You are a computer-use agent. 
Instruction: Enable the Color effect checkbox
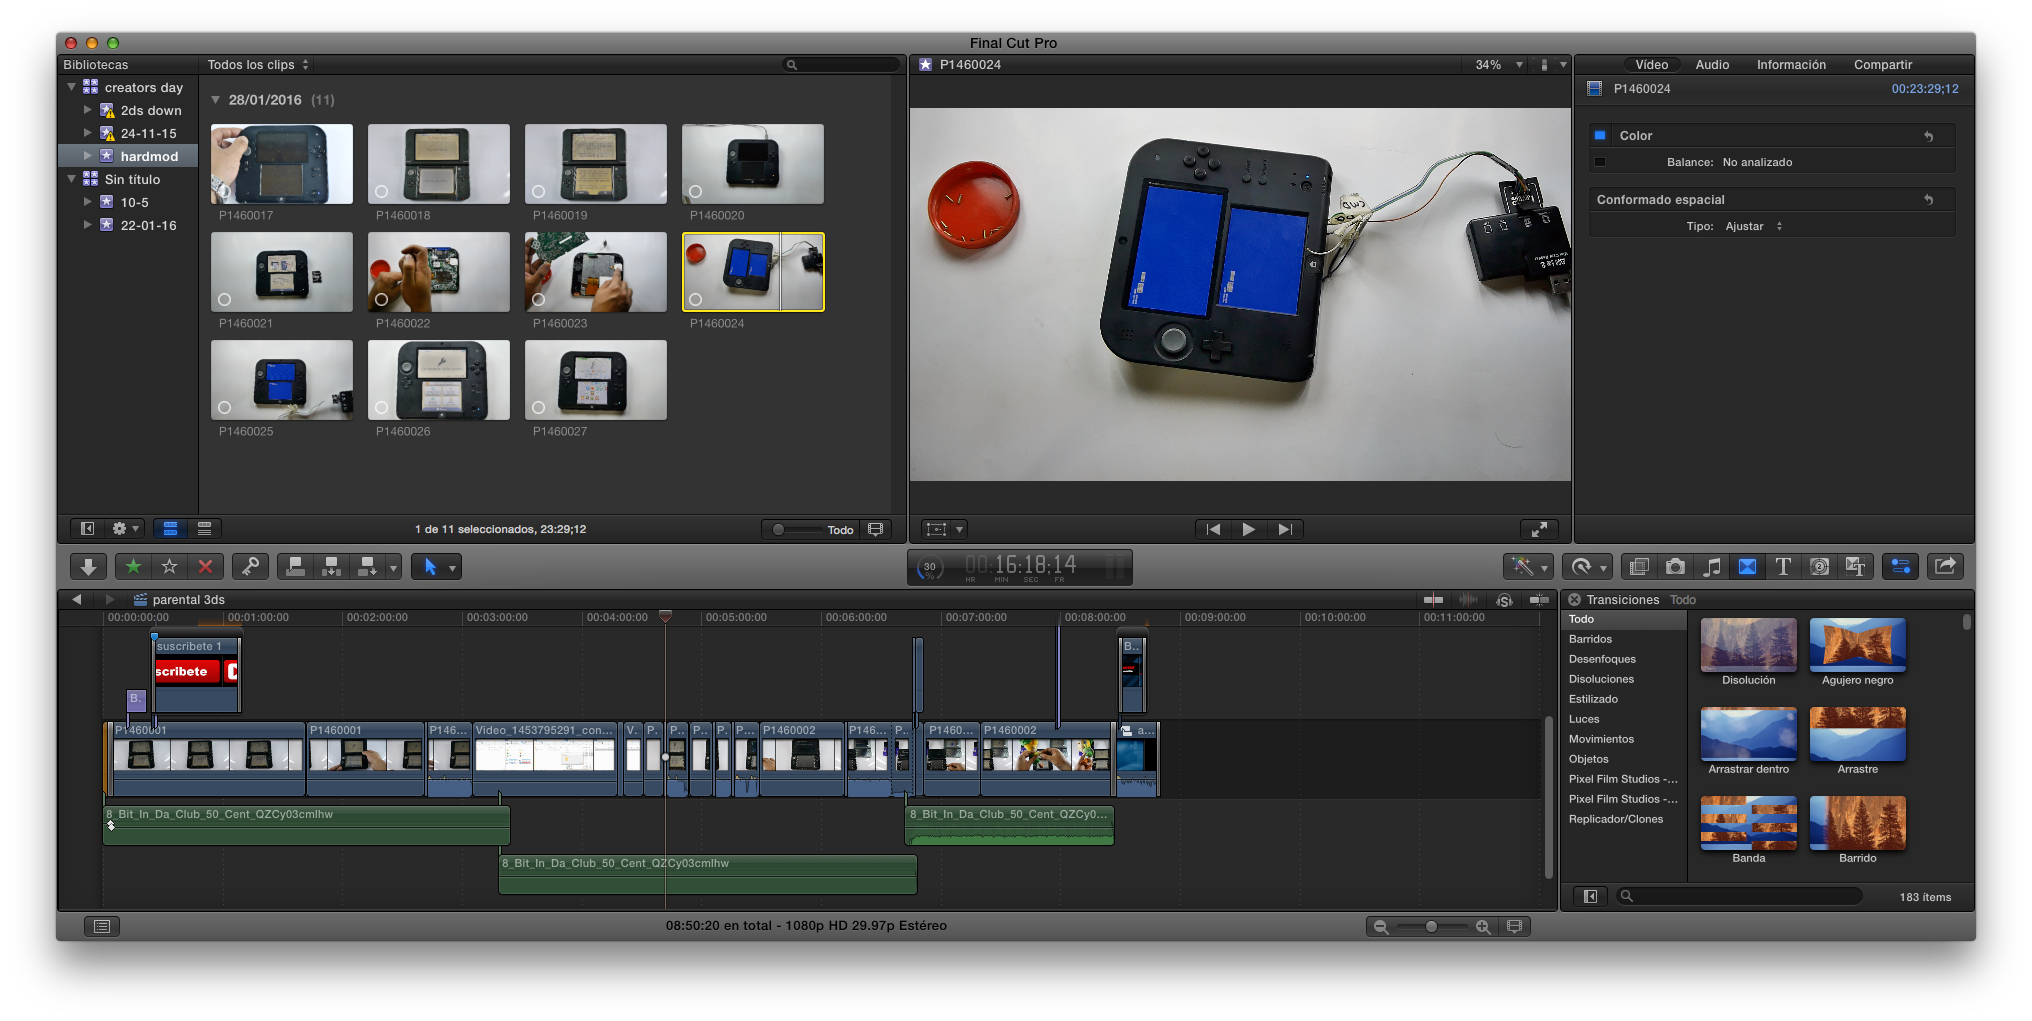1600,136
